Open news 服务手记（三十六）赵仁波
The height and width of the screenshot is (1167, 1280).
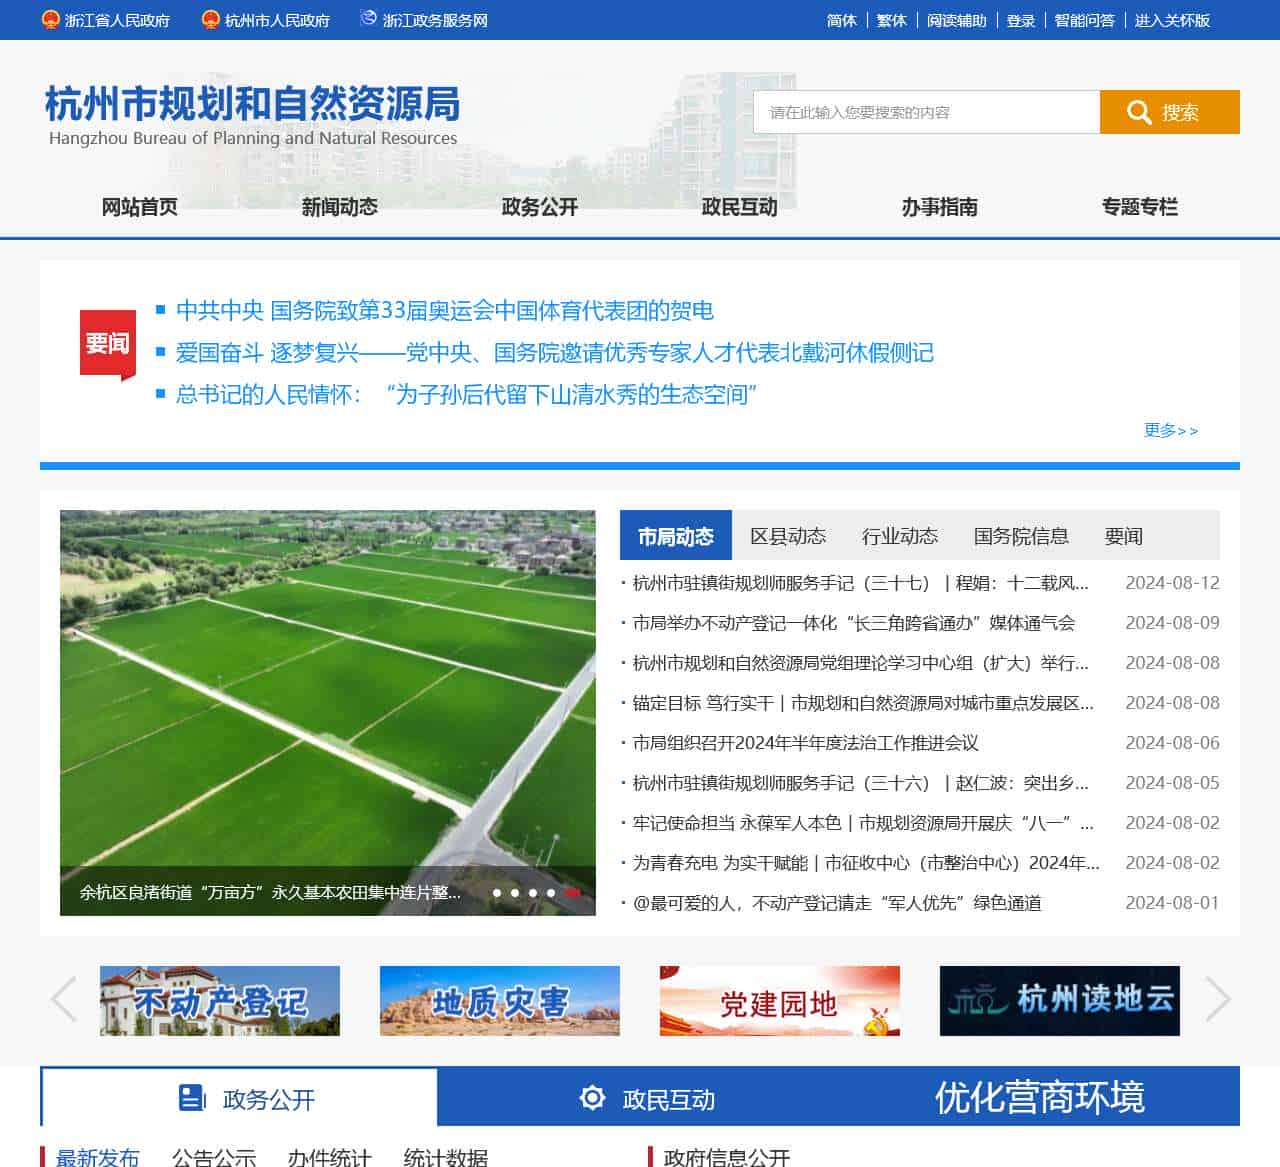click(861, 783)
